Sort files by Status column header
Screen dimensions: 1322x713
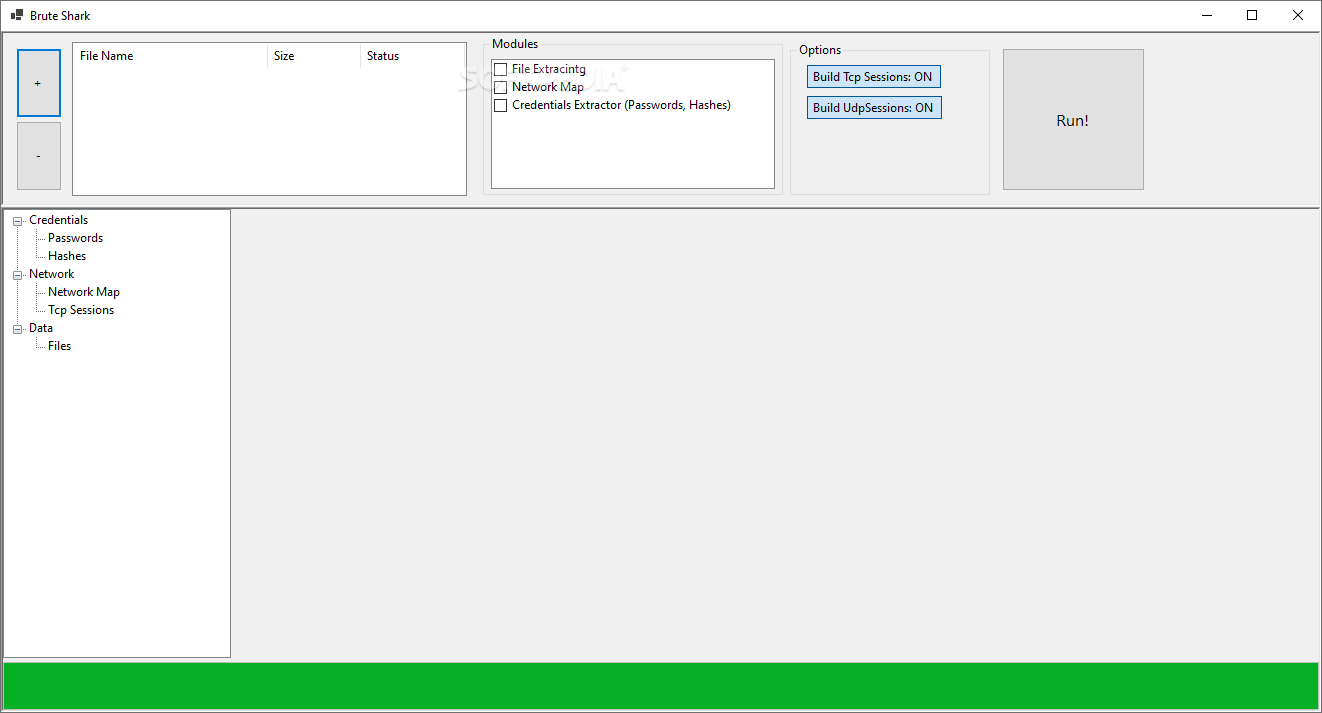(x=413, y=56)
